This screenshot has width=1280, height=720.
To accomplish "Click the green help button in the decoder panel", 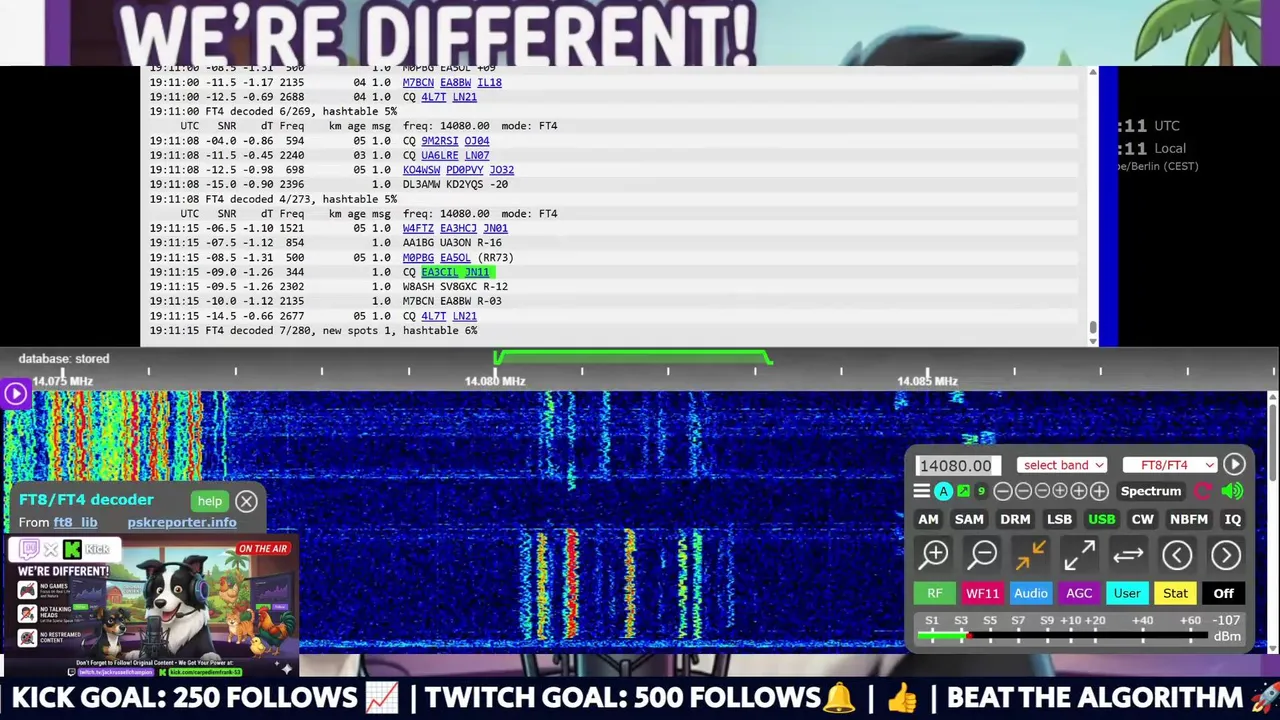I will tap(209, 501).
